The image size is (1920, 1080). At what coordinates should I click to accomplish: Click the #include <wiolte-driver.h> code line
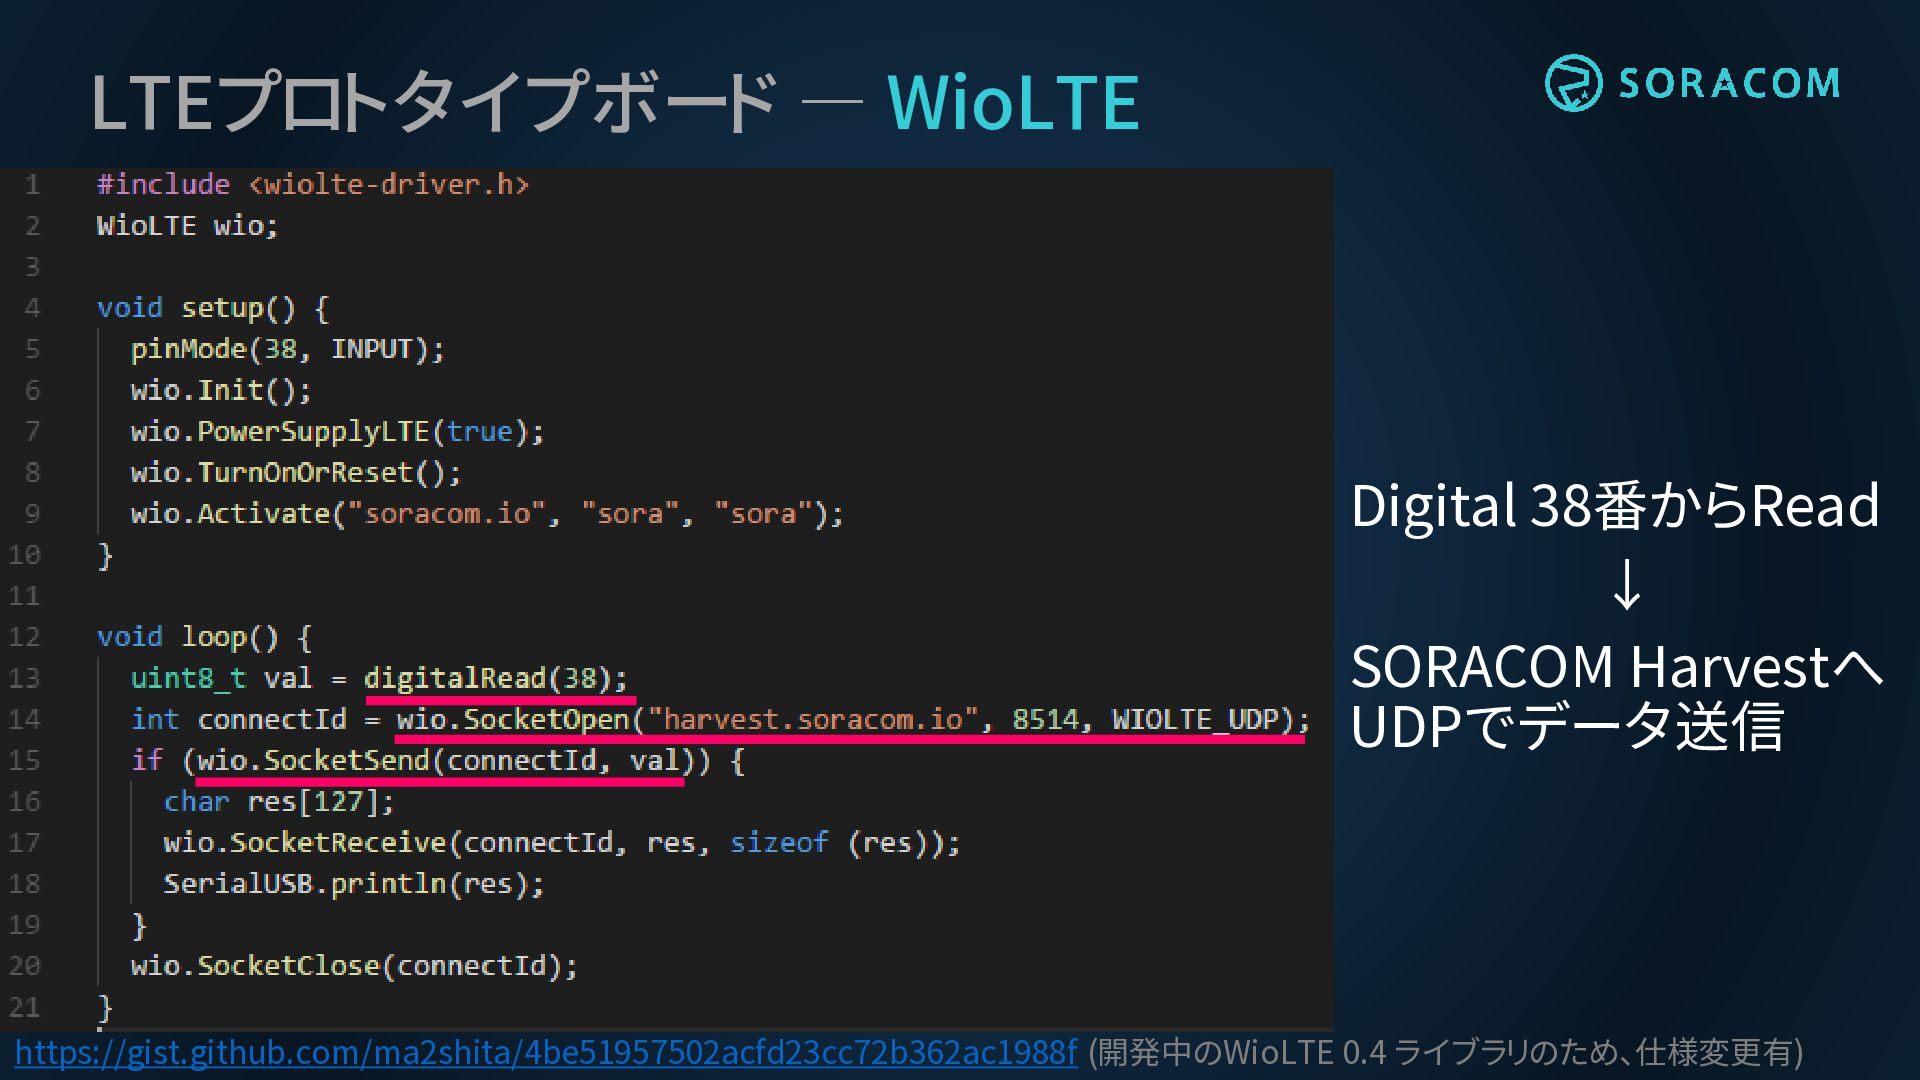312,185
